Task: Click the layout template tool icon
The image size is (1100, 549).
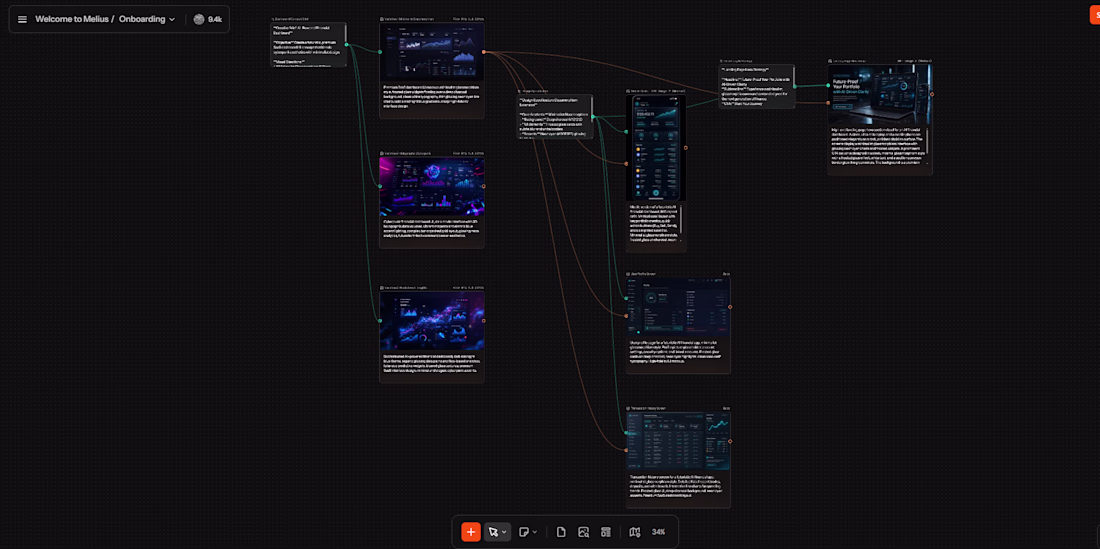Action: coord(605,531)
